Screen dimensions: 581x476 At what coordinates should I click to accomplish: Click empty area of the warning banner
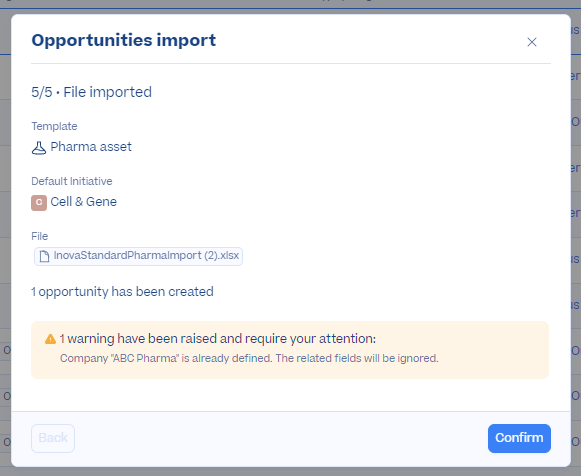click(493, 350)
